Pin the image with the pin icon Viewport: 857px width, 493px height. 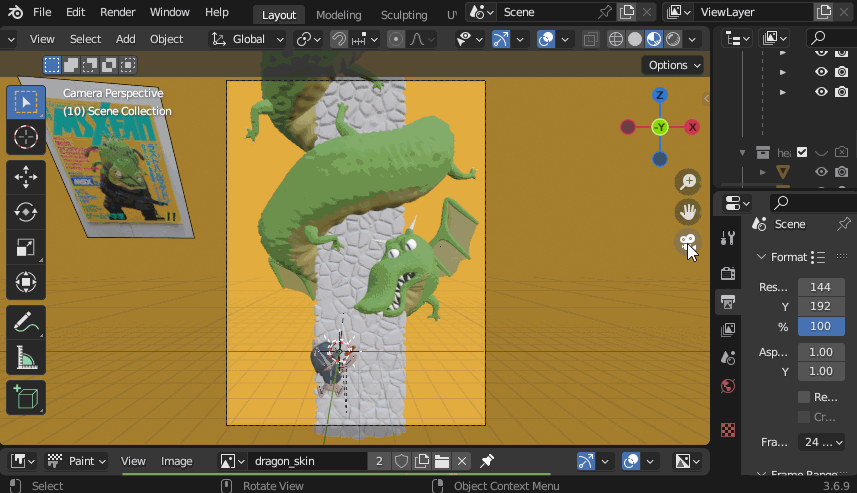tap(486, 461)
